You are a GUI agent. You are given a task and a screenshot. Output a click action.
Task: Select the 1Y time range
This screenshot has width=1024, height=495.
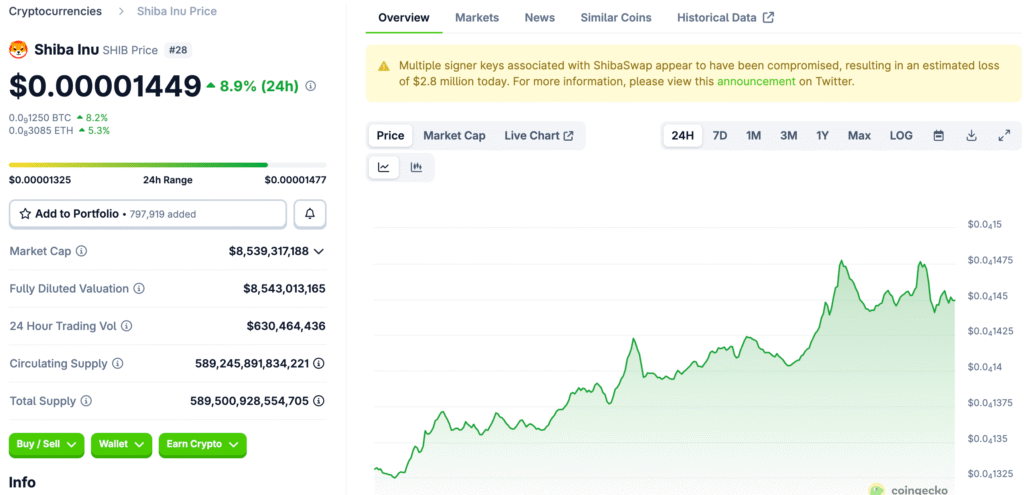tap(822, 135)
